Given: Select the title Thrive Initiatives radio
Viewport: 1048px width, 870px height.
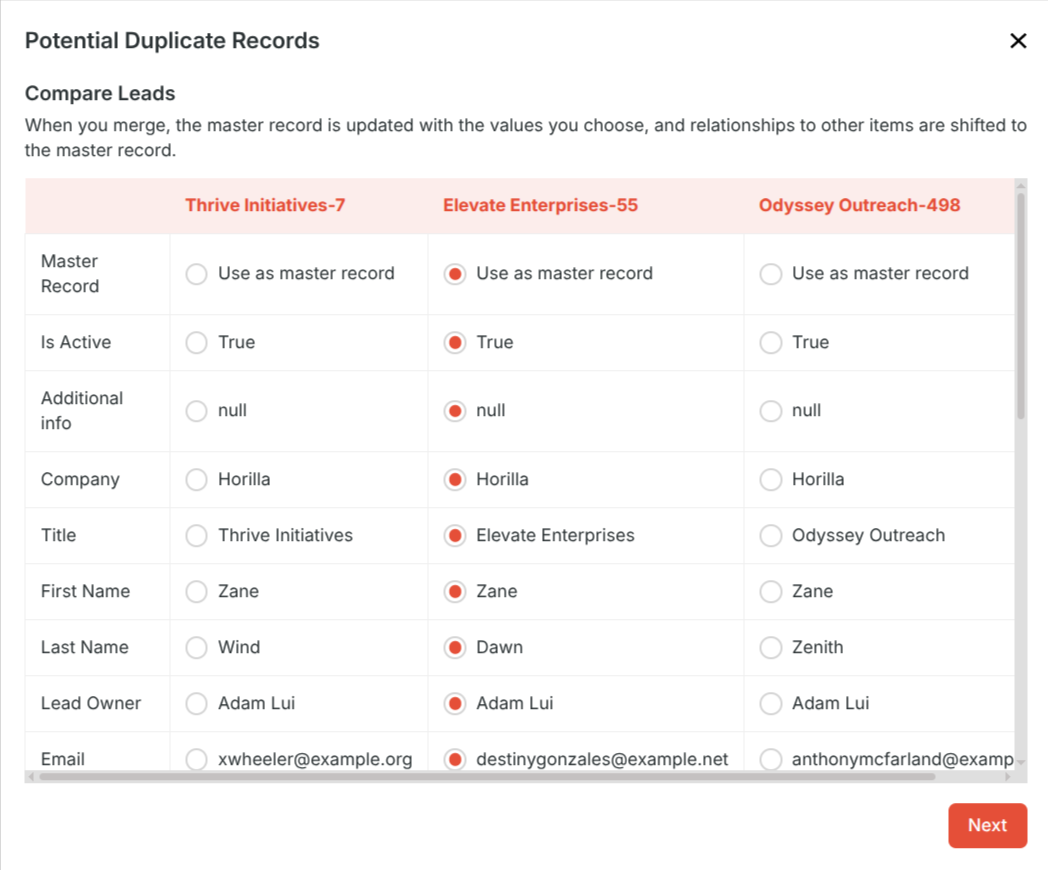Looking at the screenshot, I should 196,536.
